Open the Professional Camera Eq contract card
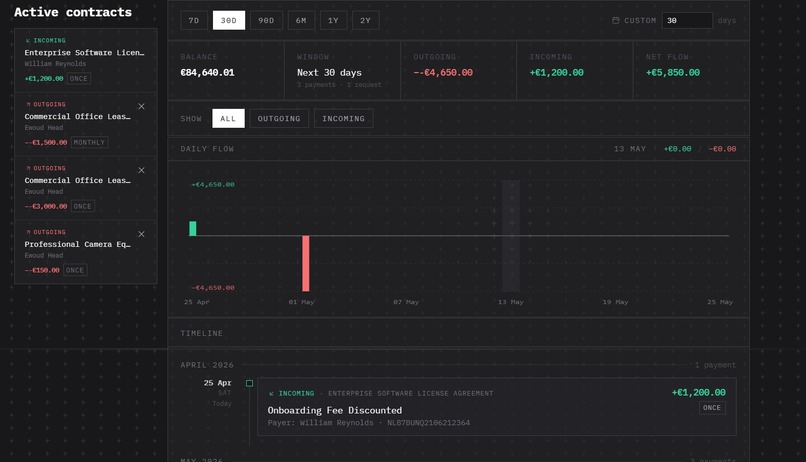Image resolution: width=806 pixels, height=462 pixels. coord(86,252)
